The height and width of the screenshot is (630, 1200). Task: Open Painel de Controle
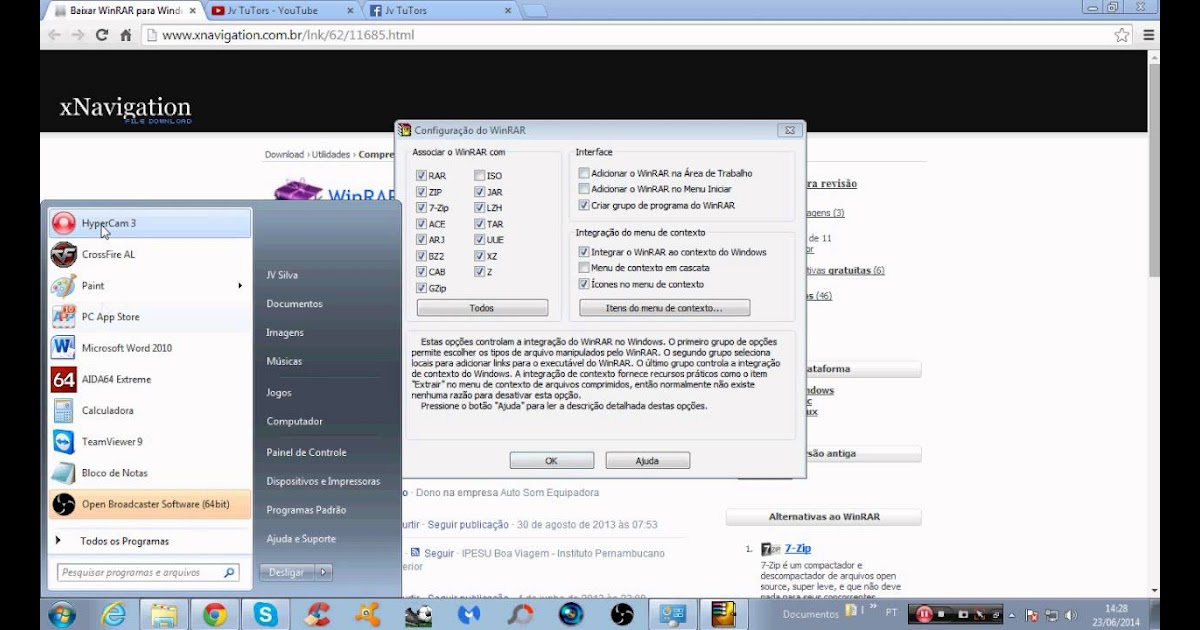click(x=306, y=452)
